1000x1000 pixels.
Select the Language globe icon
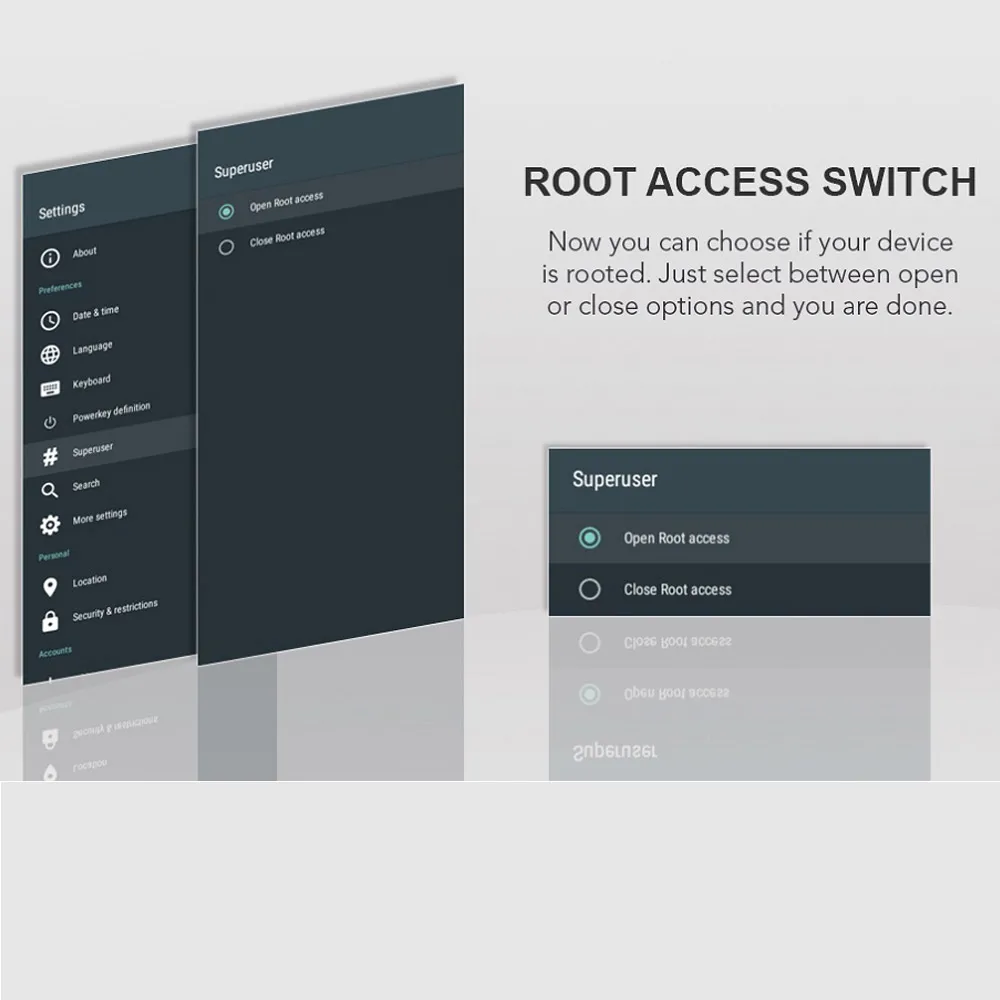pyautogui.click(x=50, y=354)
